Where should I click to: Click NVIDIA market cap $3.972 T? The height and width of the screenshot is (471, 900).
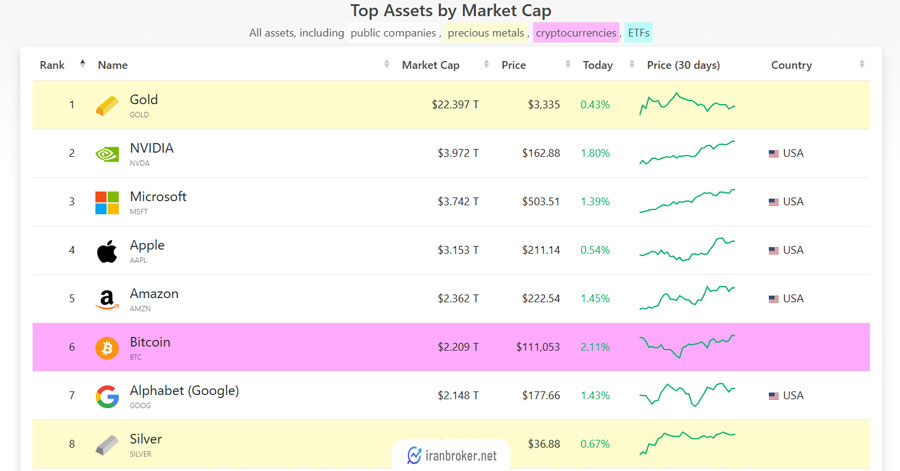click(458, 153)
